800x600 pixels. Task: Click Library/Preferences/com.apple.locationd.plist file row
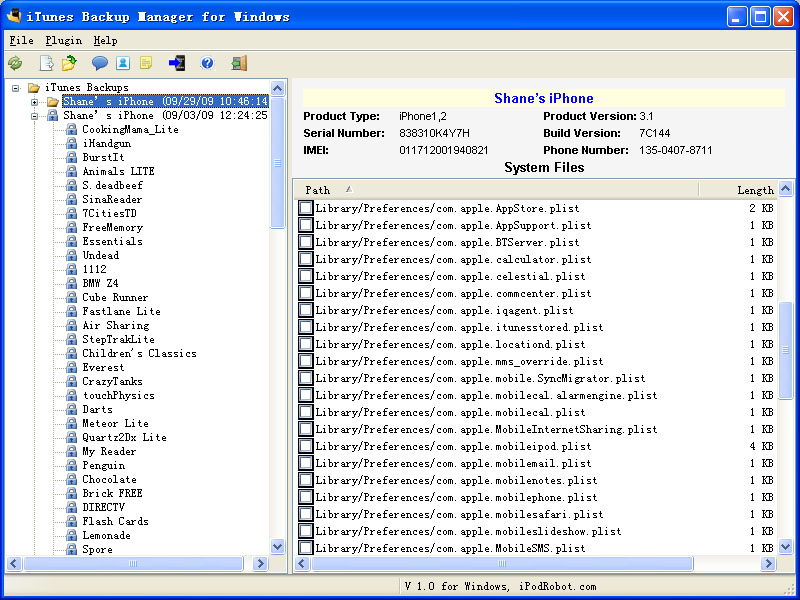point(536,344)
